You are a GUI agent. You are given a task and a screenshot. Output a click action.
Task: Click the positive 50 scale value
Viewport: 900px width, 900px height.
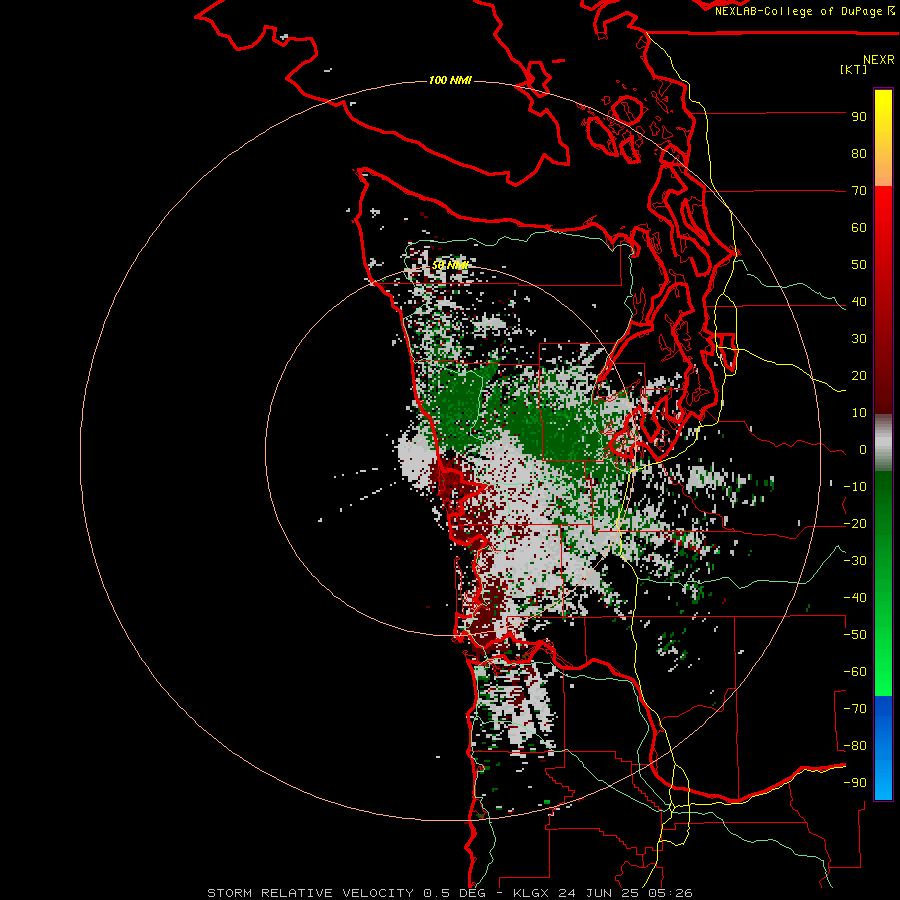coord(859,265)
